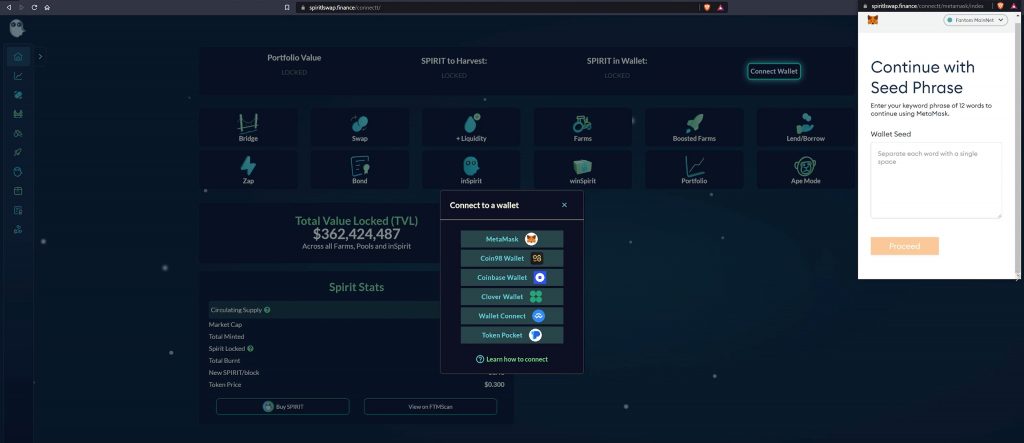Close the Connect to a wallet dialog
Screen dimensions: 1024x443
pos(564,205)
